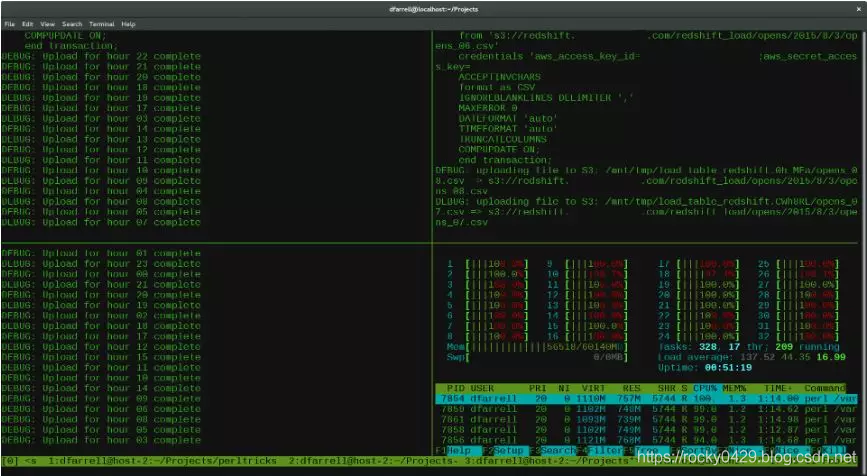Click 'Upload for hour 06 complete' line
This screenshot has width=867, height=476.
(x=101, y=409)
